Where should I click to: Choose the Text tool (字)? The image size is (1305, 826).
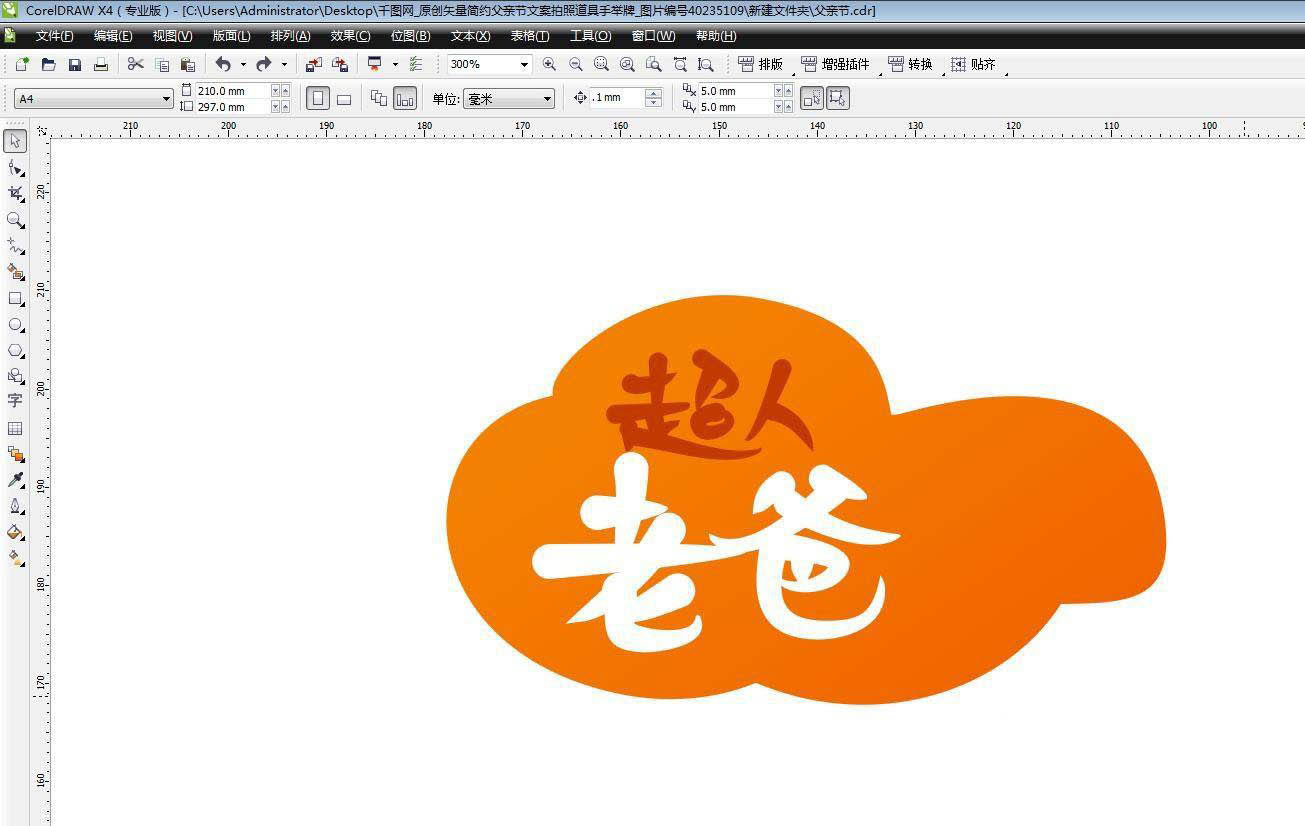tap(15, 401)
